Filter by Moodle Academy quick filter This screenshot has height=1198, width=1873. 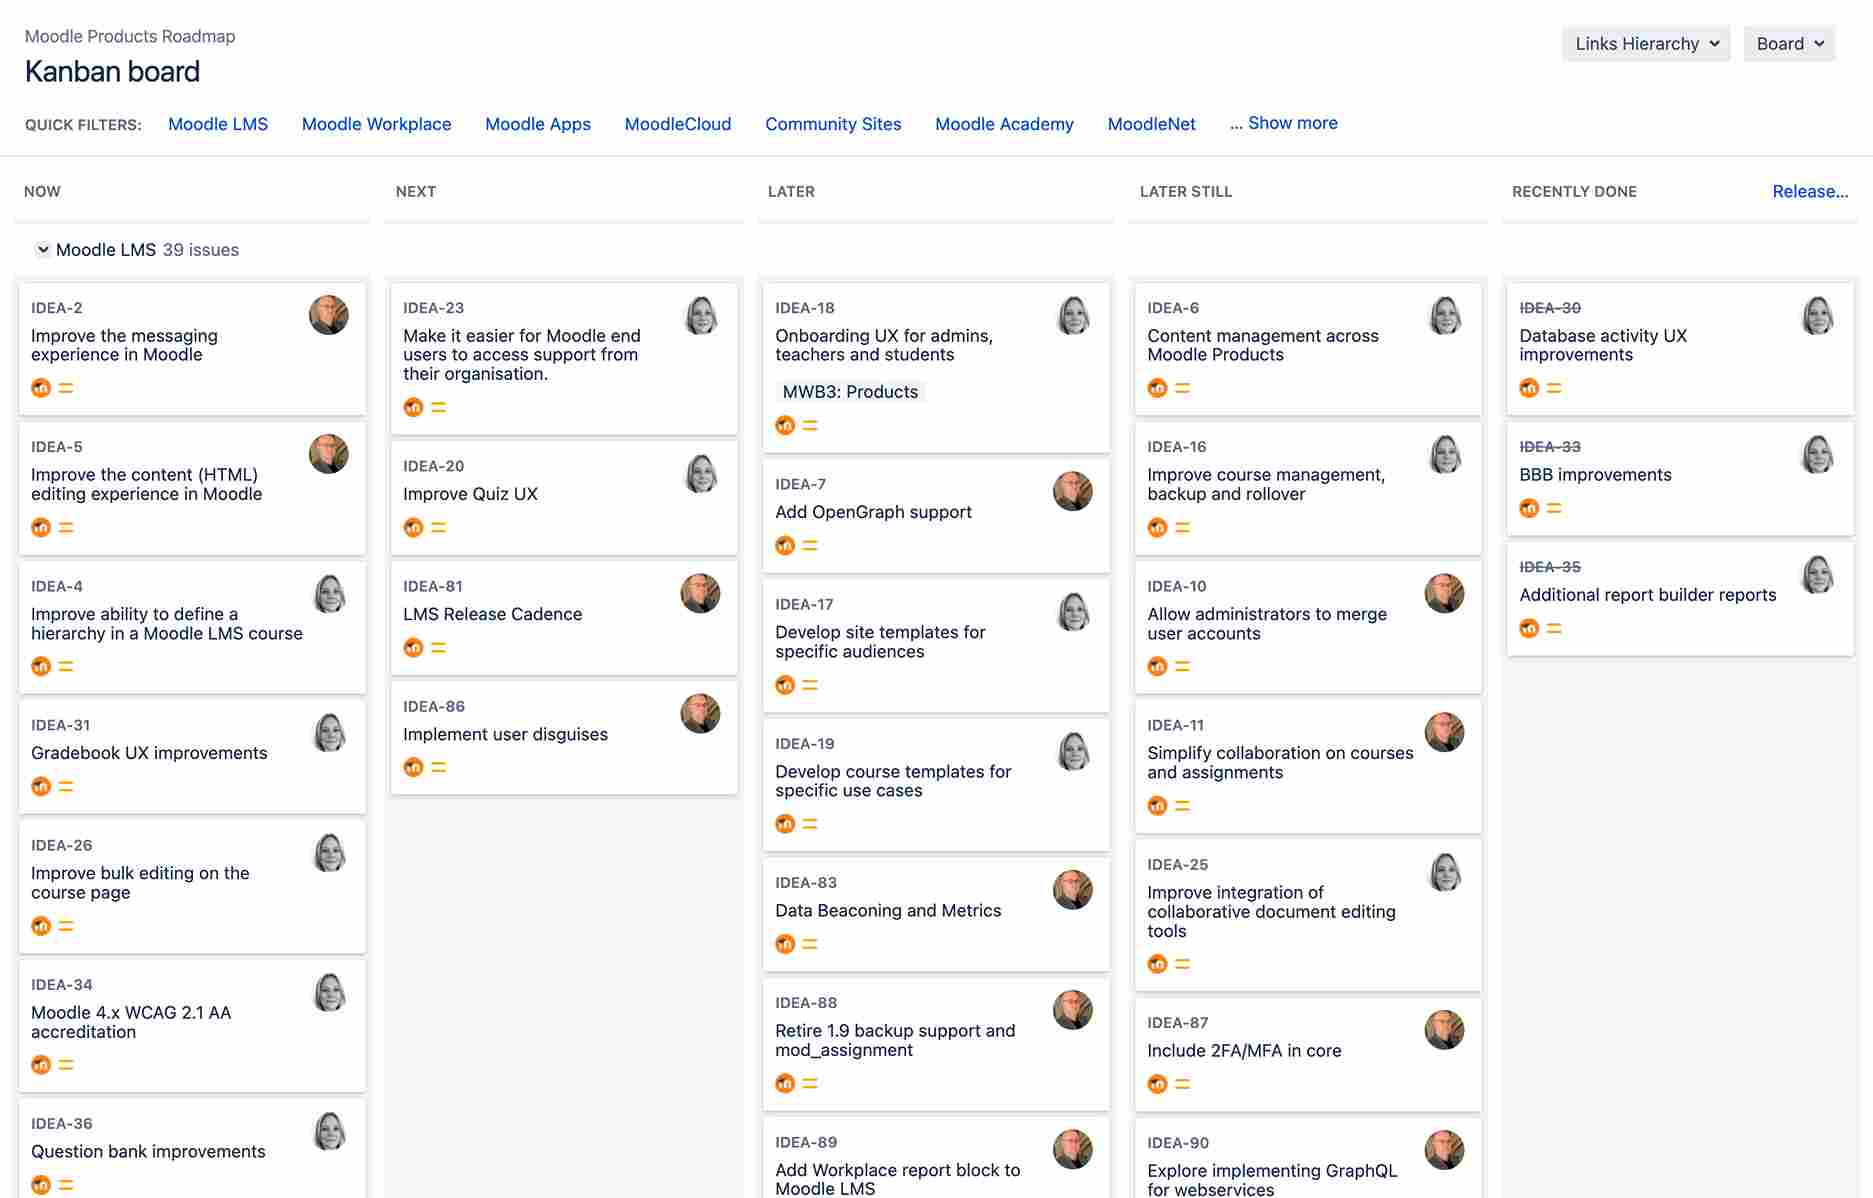pos(1004,124)
